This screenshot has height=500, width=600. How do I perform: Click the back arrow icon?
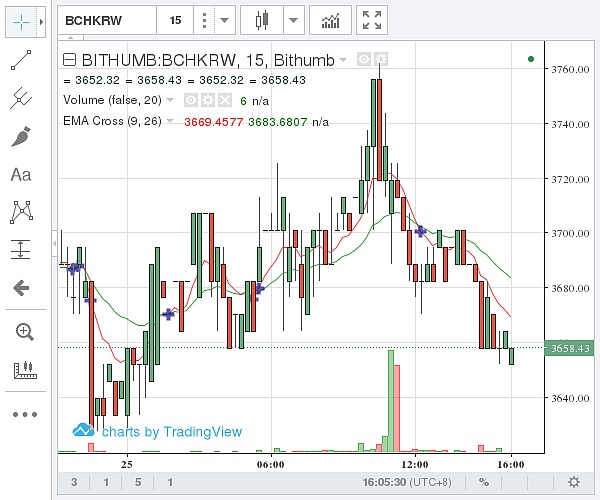coord(21,288)
